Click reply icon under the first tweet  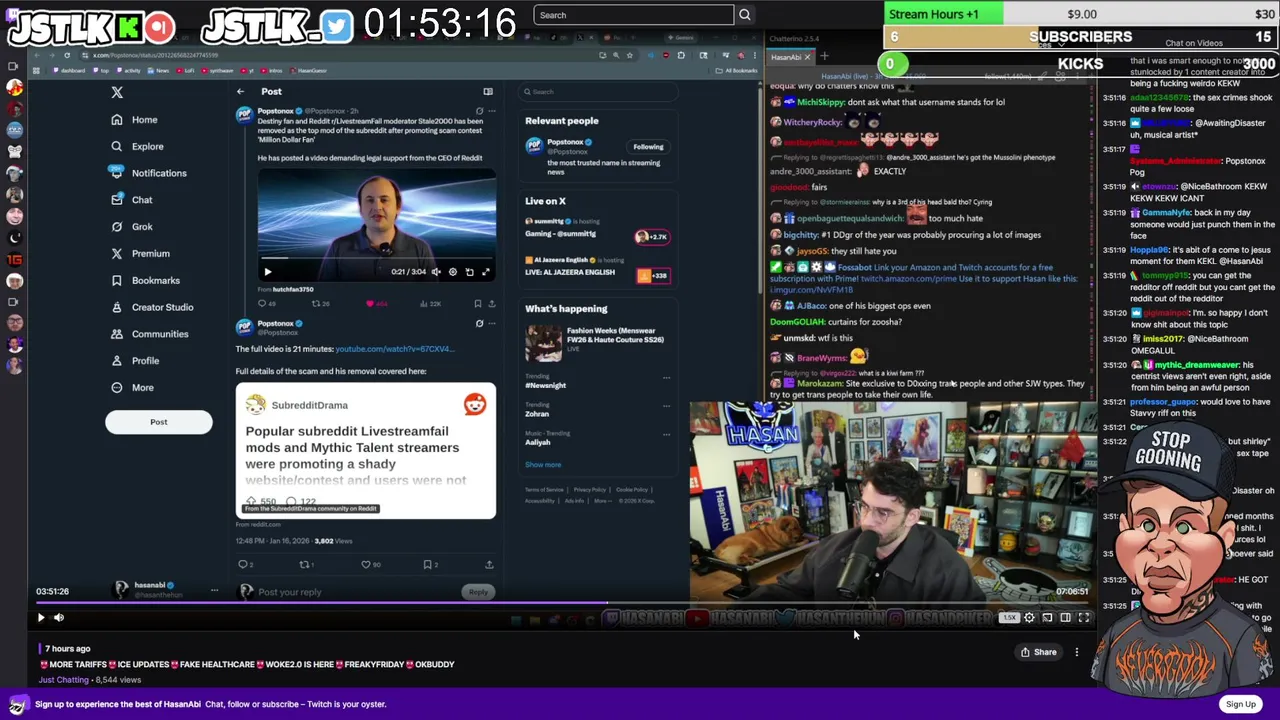point(264,304)
